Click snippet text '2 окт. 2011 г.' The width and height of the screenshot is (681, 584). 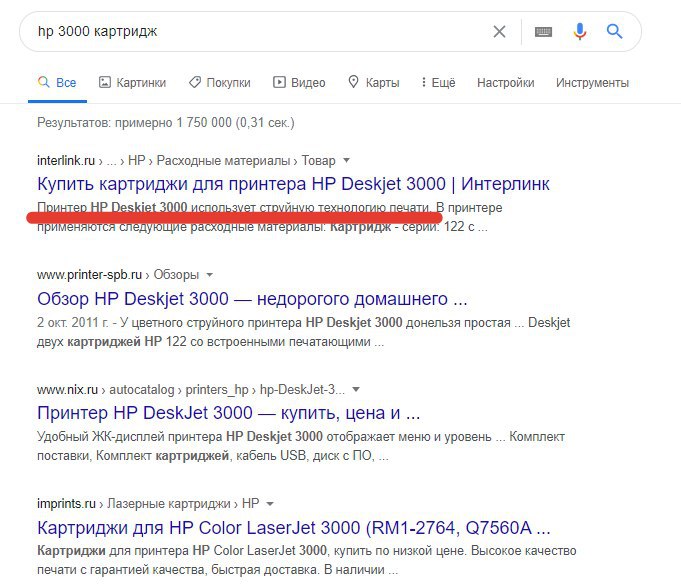click(73, 323)
